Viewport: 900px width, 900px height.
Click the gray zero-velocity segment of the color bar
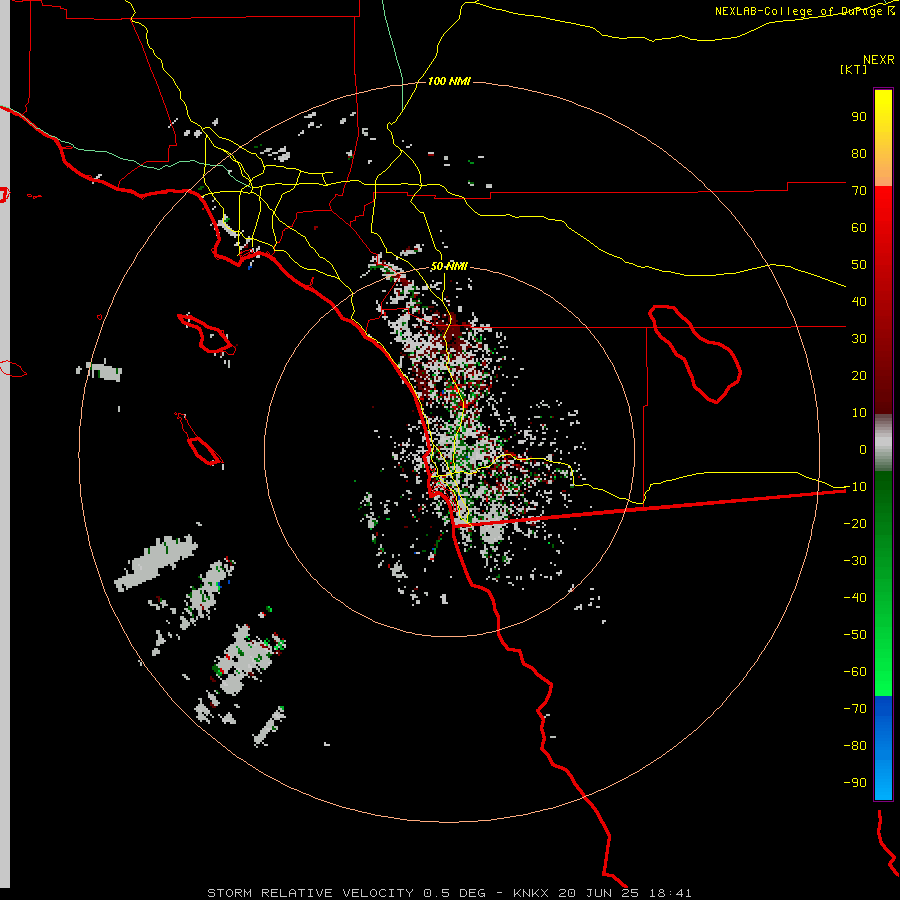click(x=883, y=443)
